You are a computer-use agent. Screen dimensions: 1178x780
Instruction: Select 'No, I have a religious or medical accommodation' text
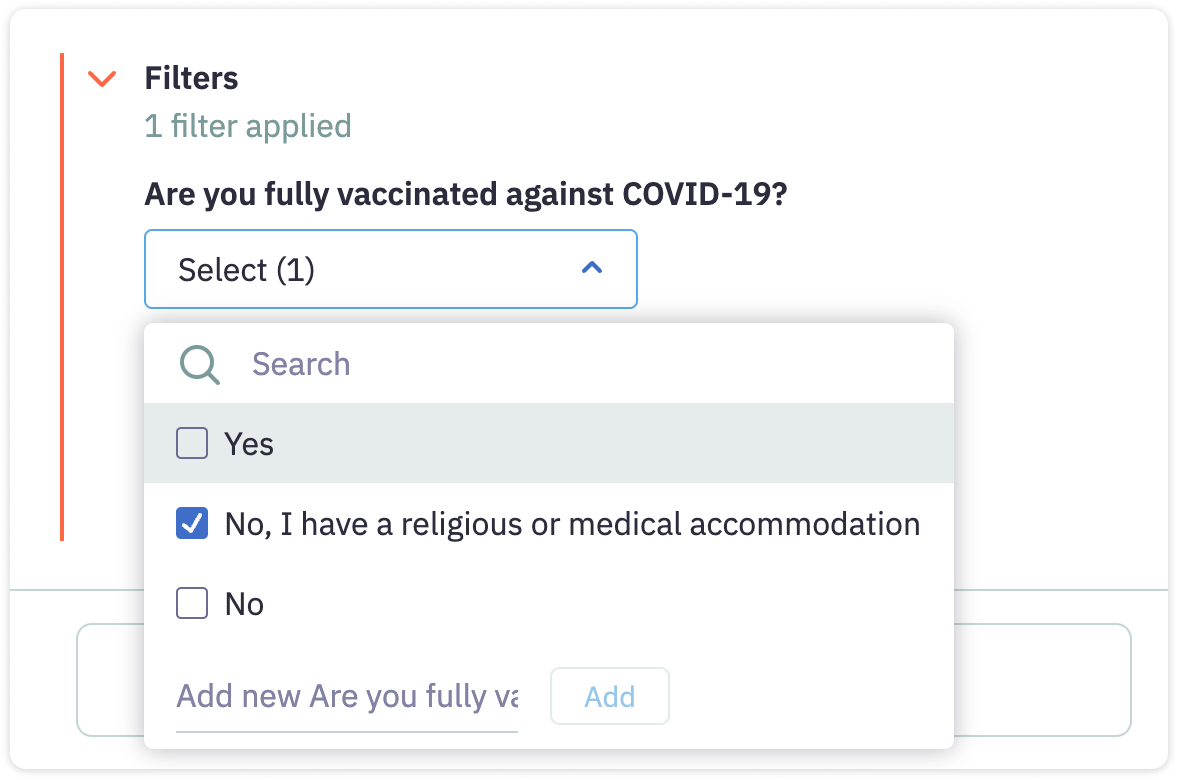point(571,523)
